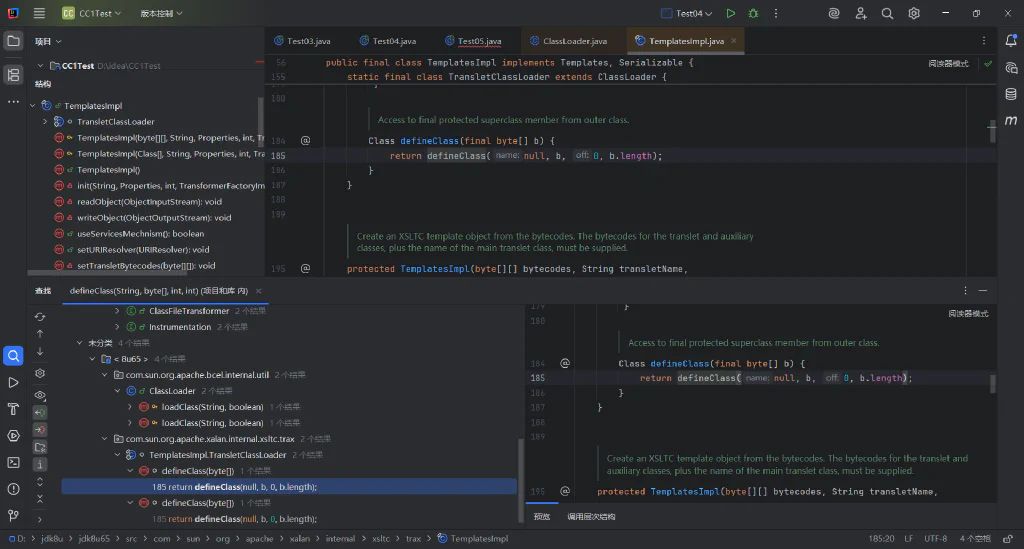Open the AI Assistant spiral icon in title bar
The width and height of the screenshot is (1024, 549).
[834, 13]
